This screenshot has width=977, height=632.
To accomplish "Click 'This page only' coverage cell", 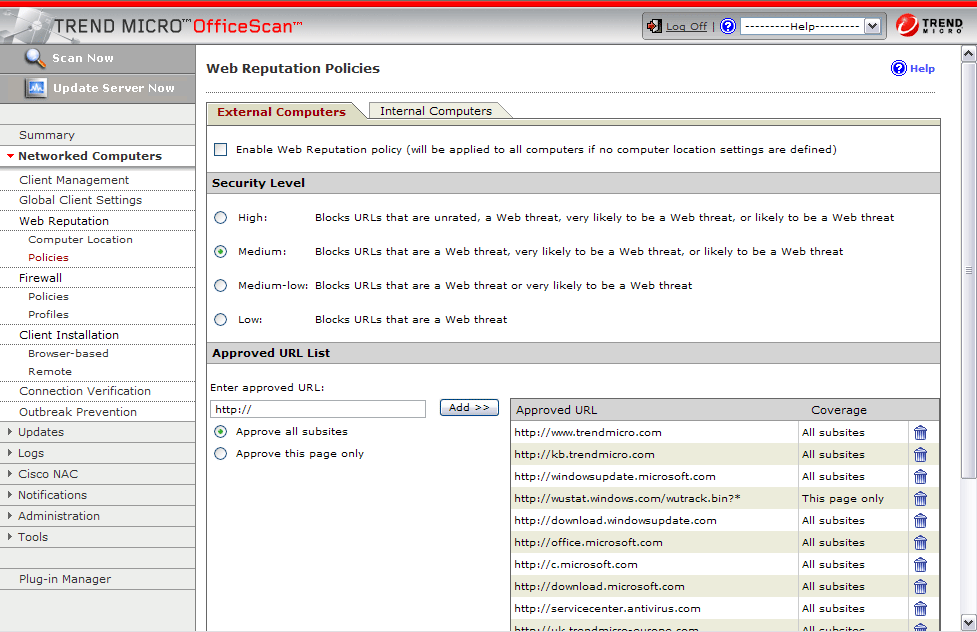I will [842, 499].
